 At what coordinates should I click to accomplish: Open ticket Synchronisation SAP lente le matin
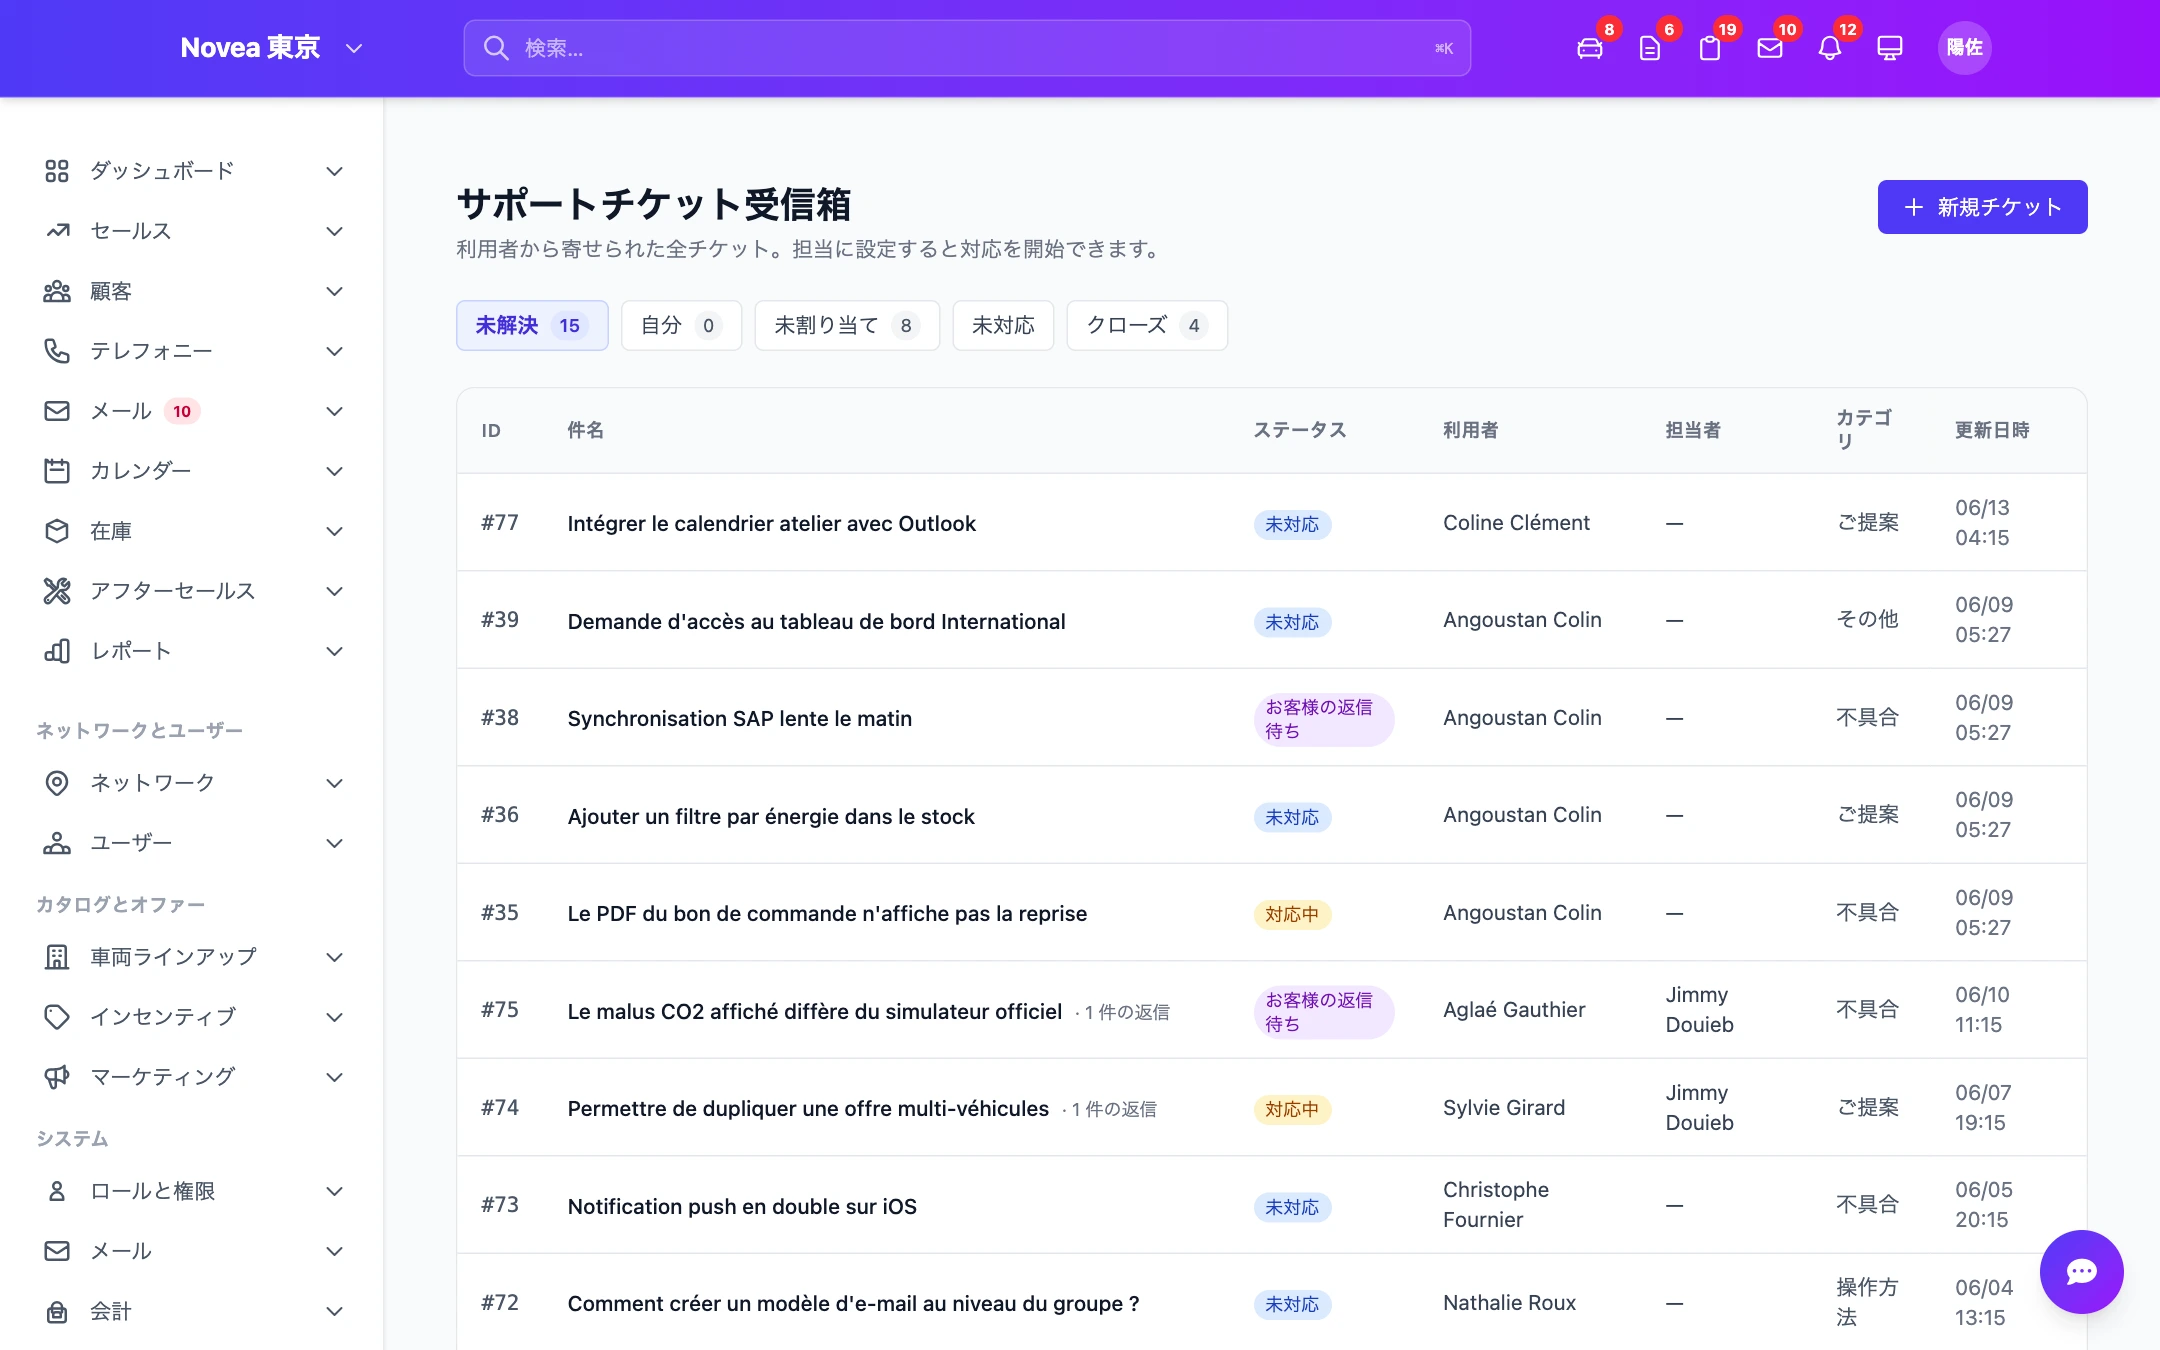pyautogui.click(x=739, y=718)
